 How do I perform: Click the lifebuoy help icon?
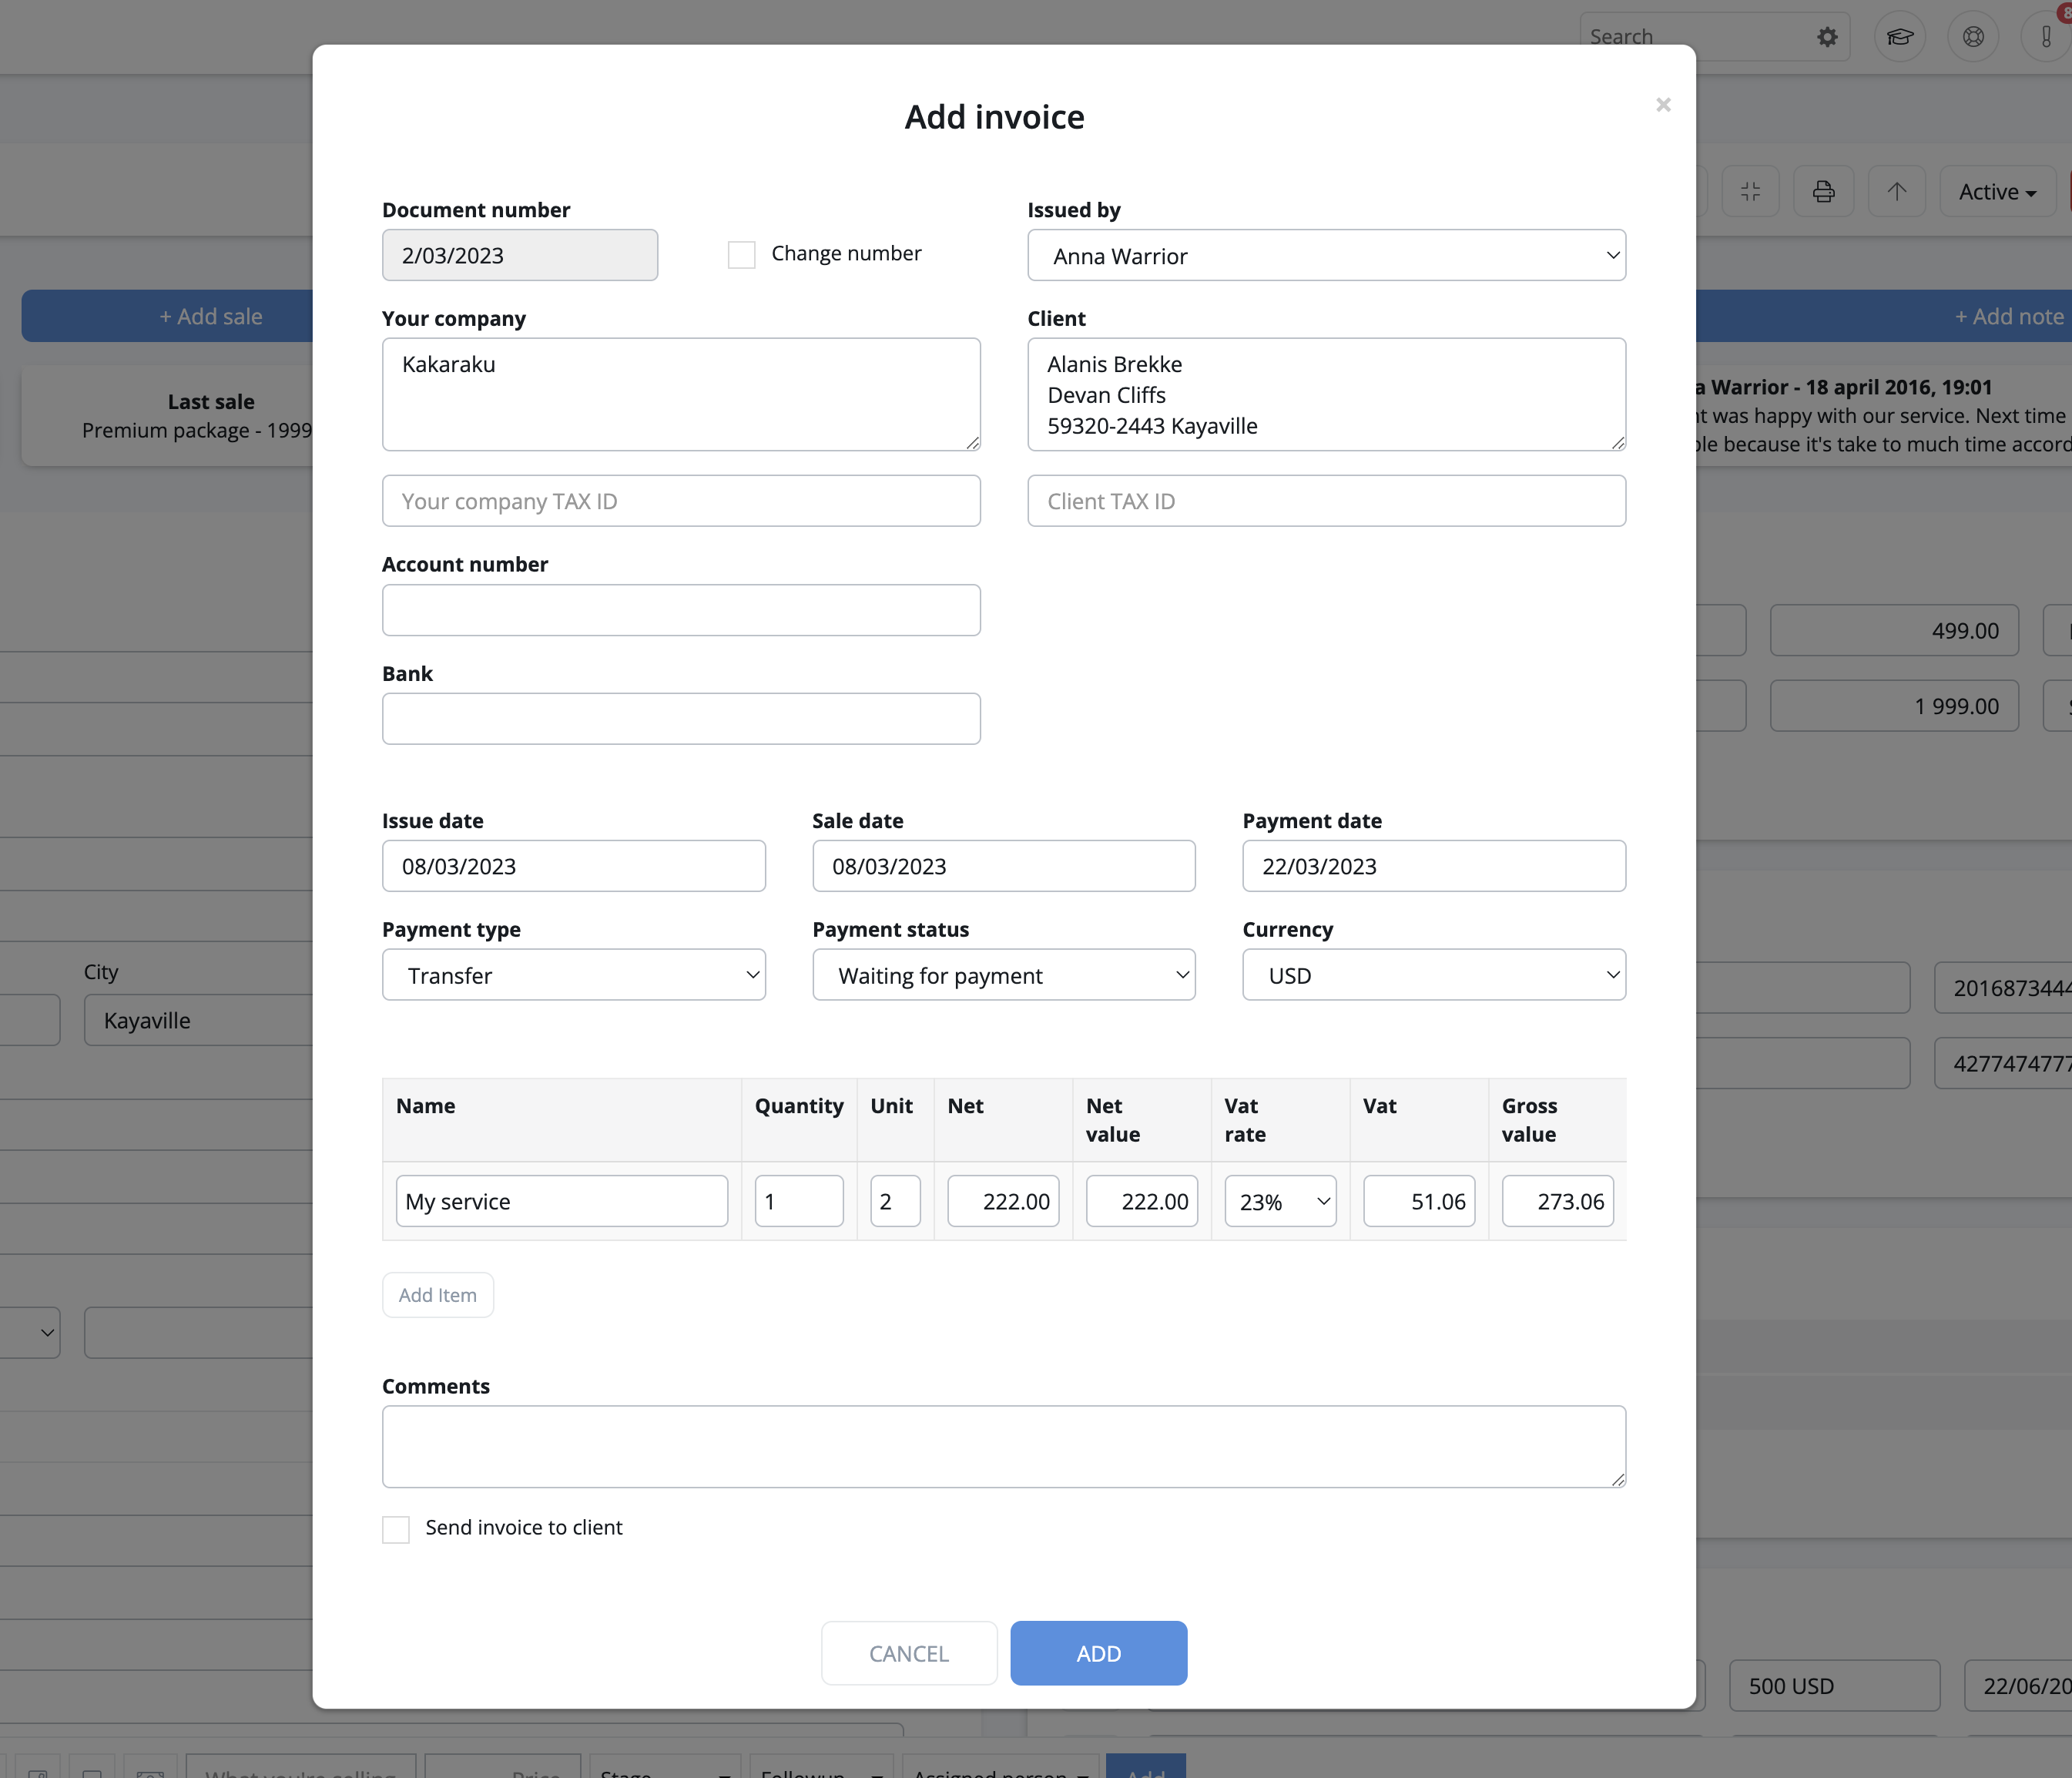(x=1972, y=37)
